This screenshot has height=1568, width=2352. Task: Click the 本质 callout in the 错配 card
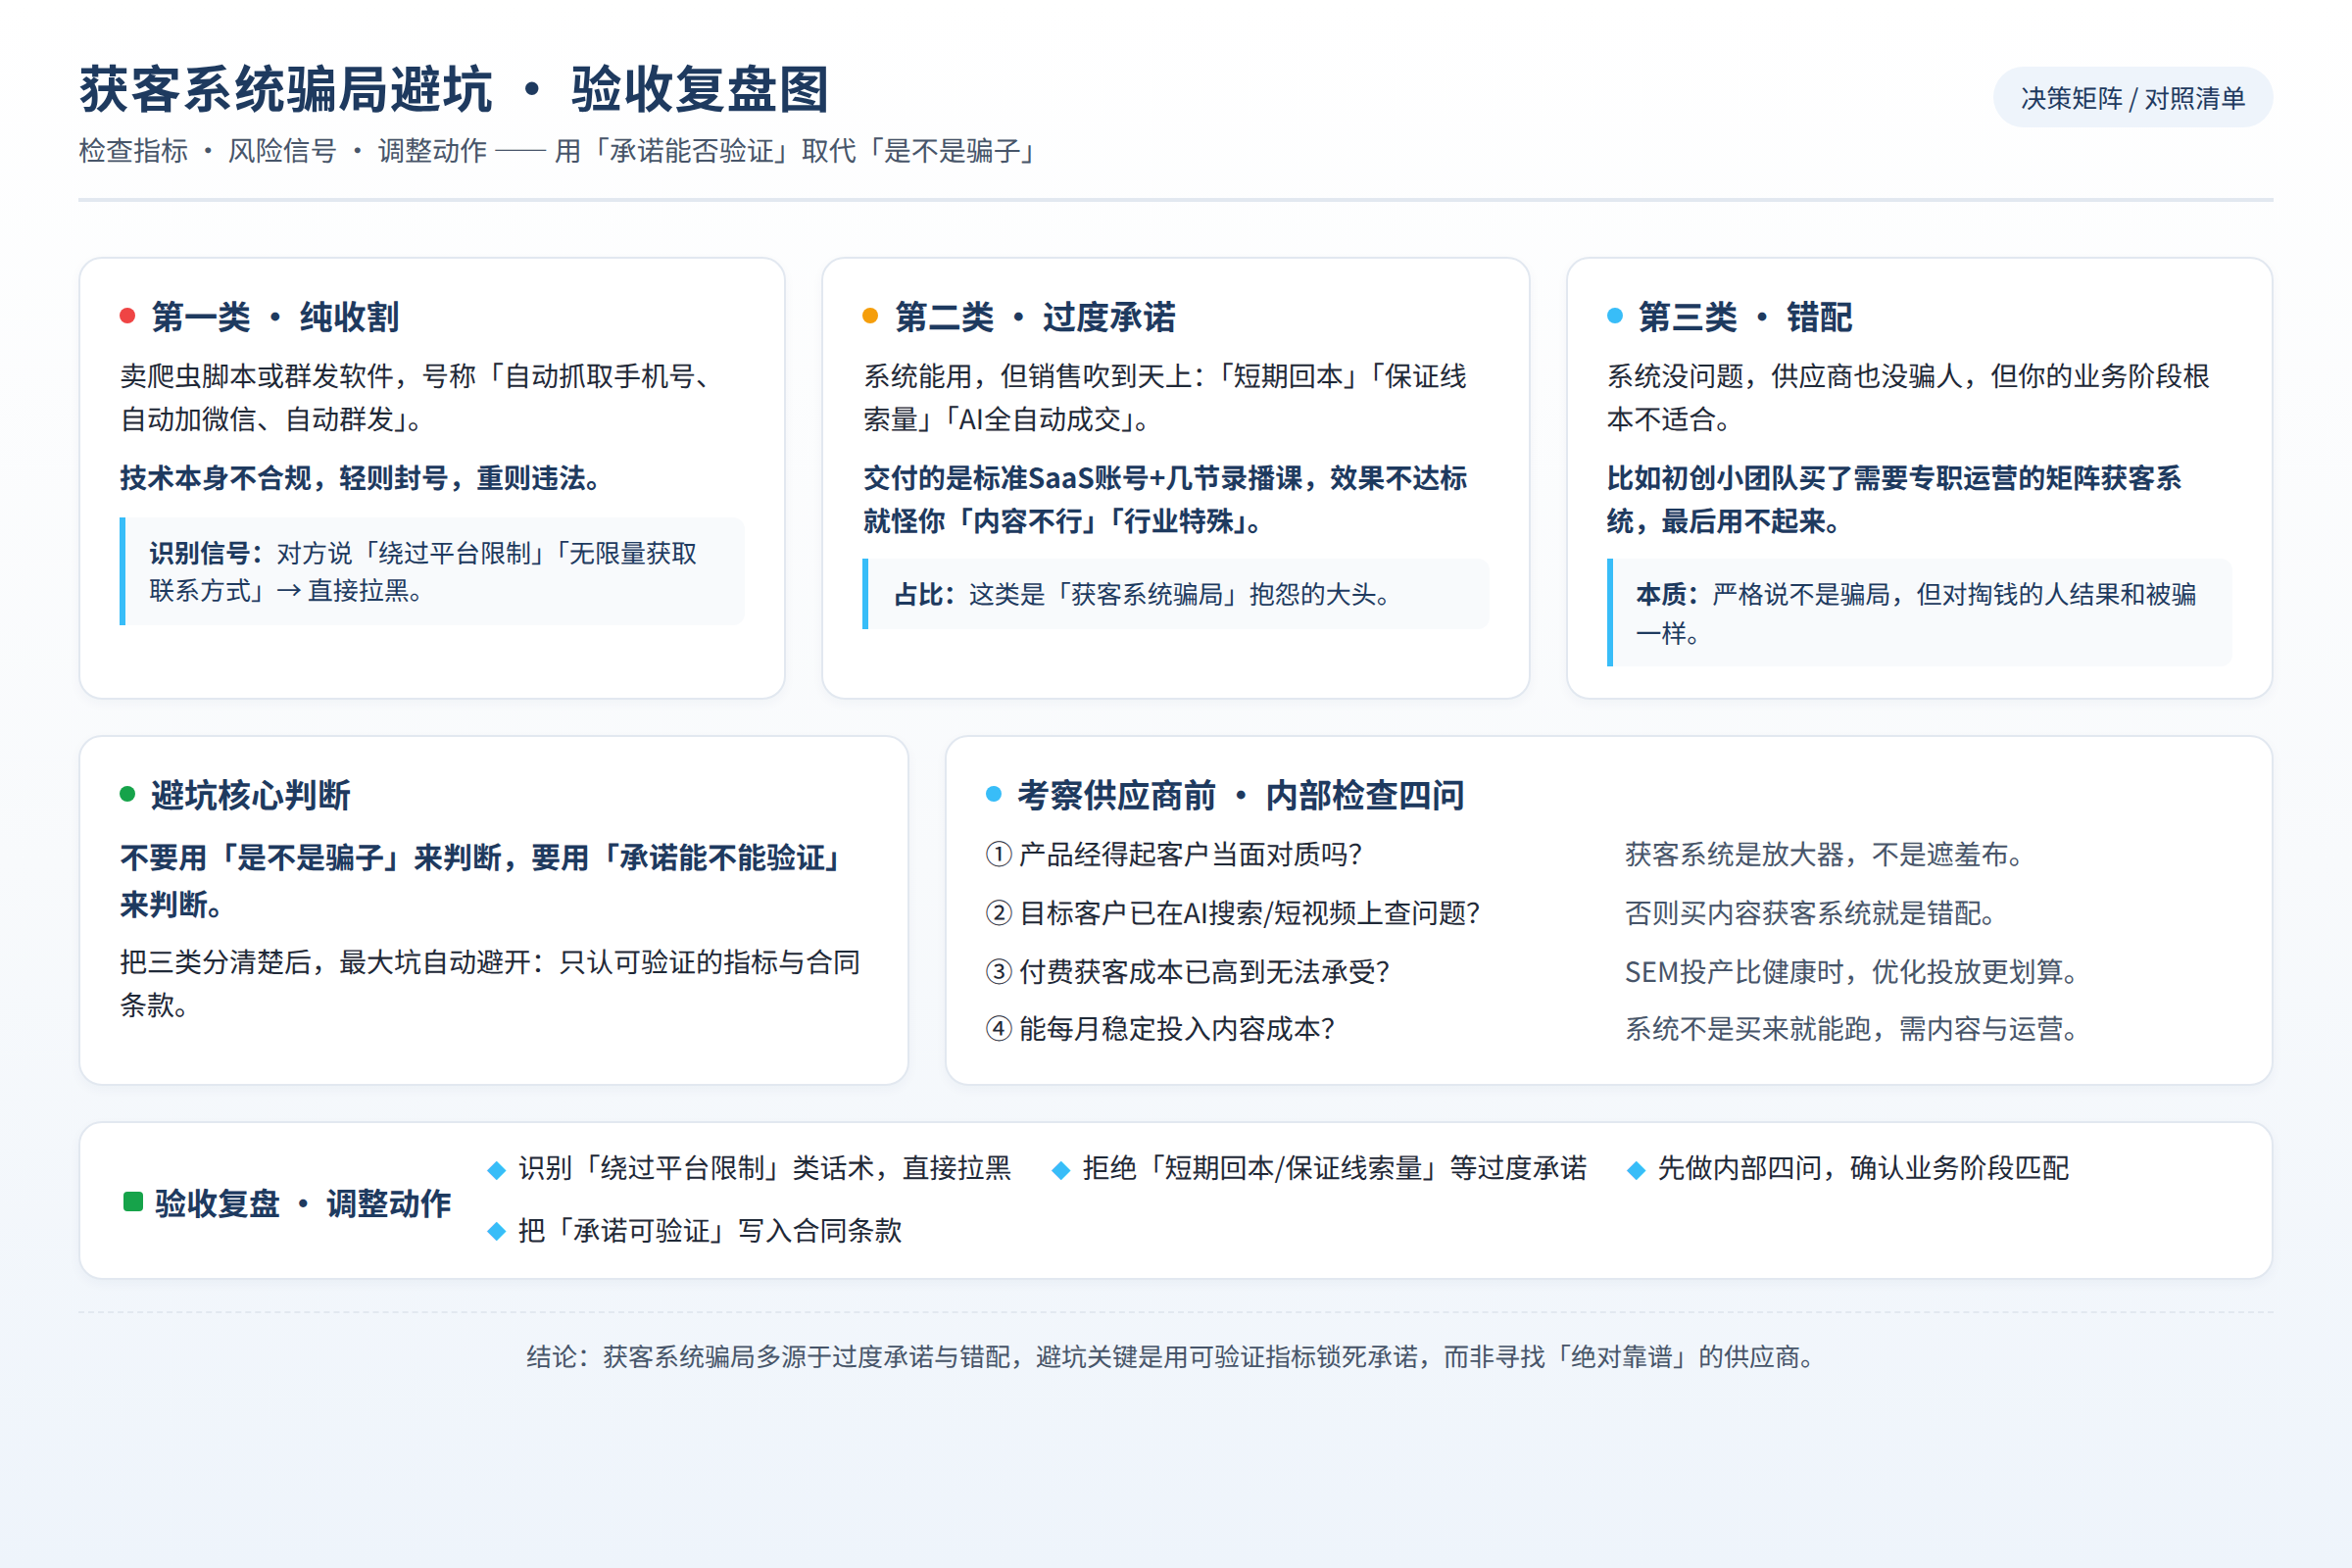[1919, 613]
